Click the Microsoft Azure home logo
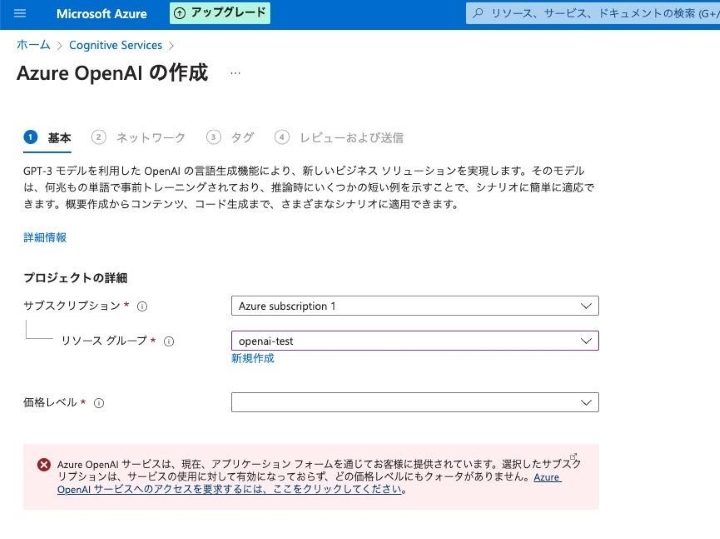The height and width of the screenshot is (539, 720). click(101, 14)
